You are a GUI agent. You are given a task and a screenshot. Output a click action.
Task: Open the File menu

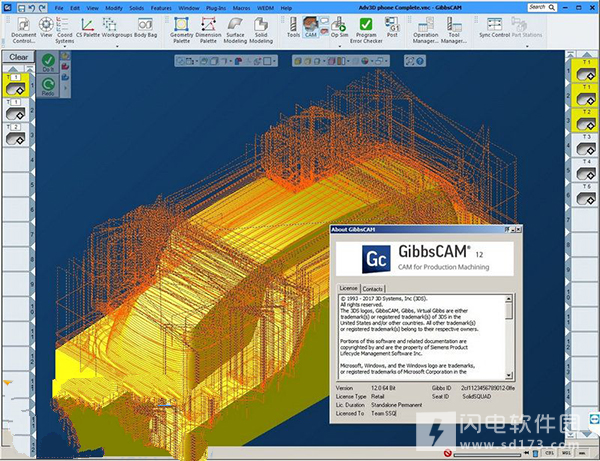pyautogui.click(x=59, y=8)
